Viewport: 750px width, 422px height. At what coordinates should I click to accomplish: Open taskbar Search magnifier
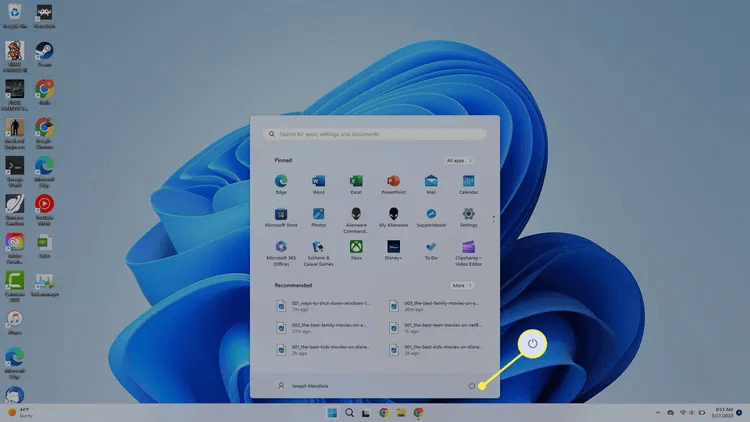tap(349, 412)
